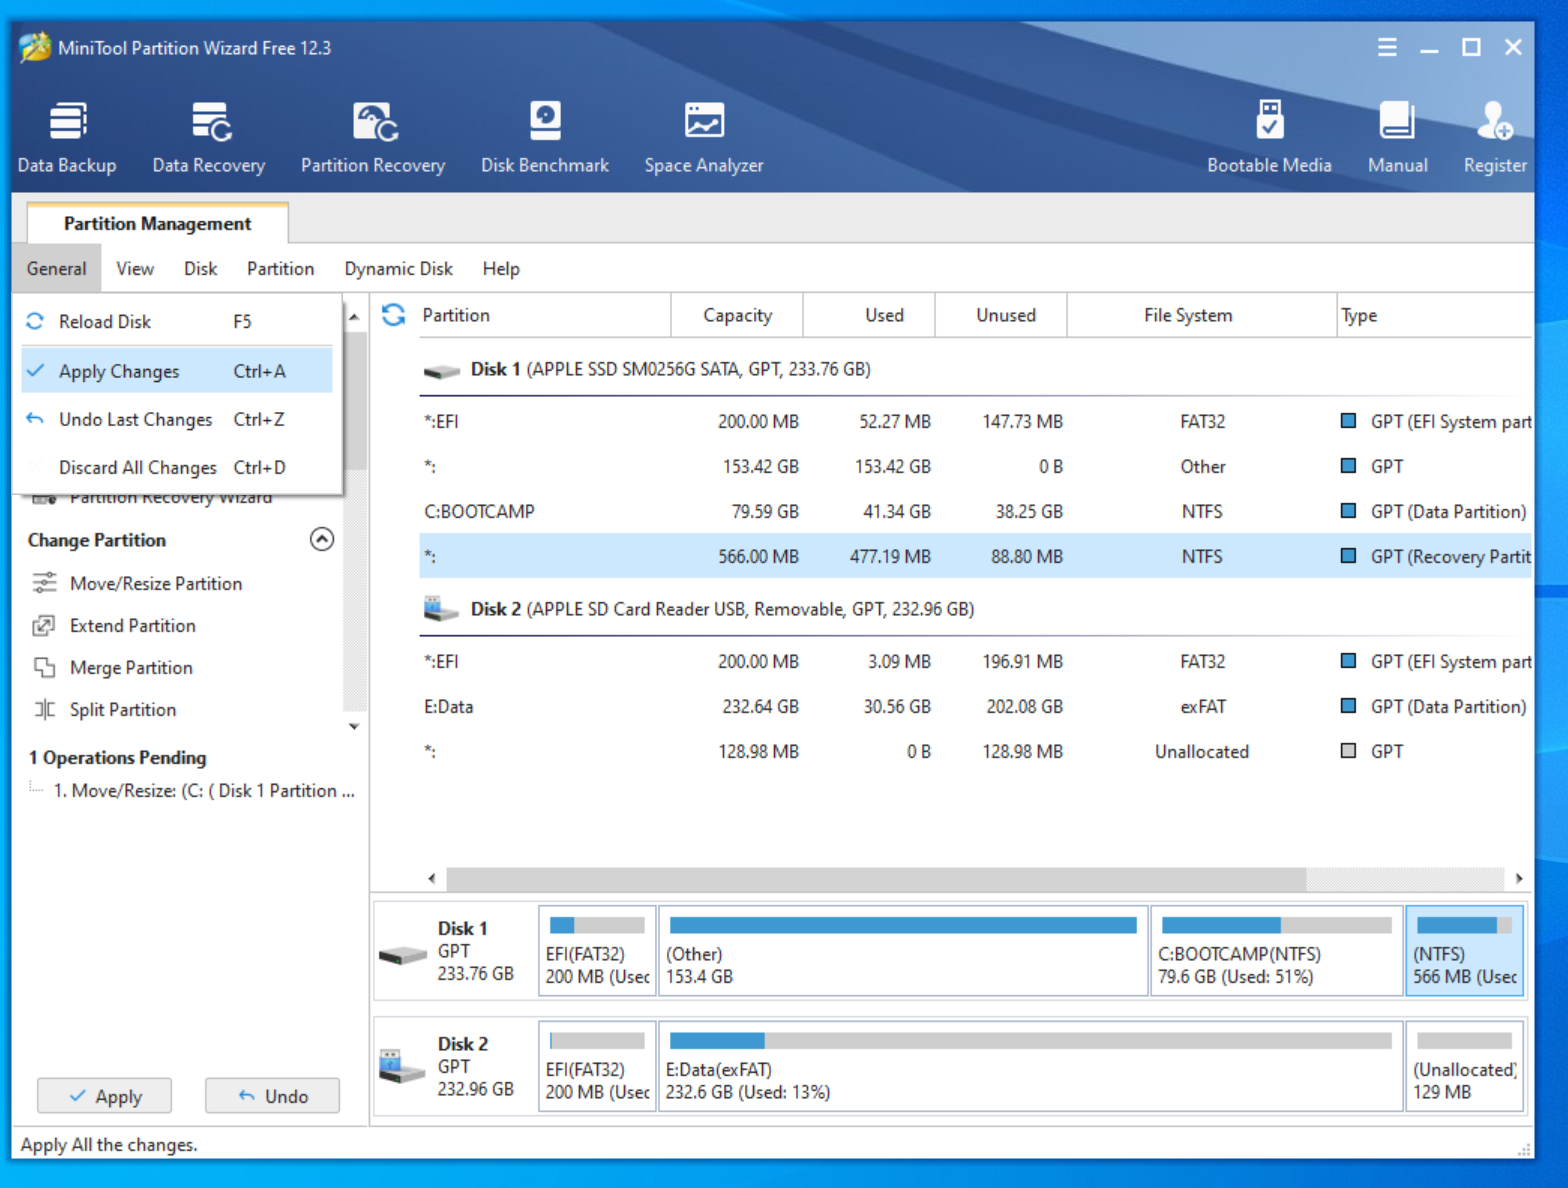1568x1188 pixels.
Task: Sort by Unused column header
Action: click(1001, 315)
